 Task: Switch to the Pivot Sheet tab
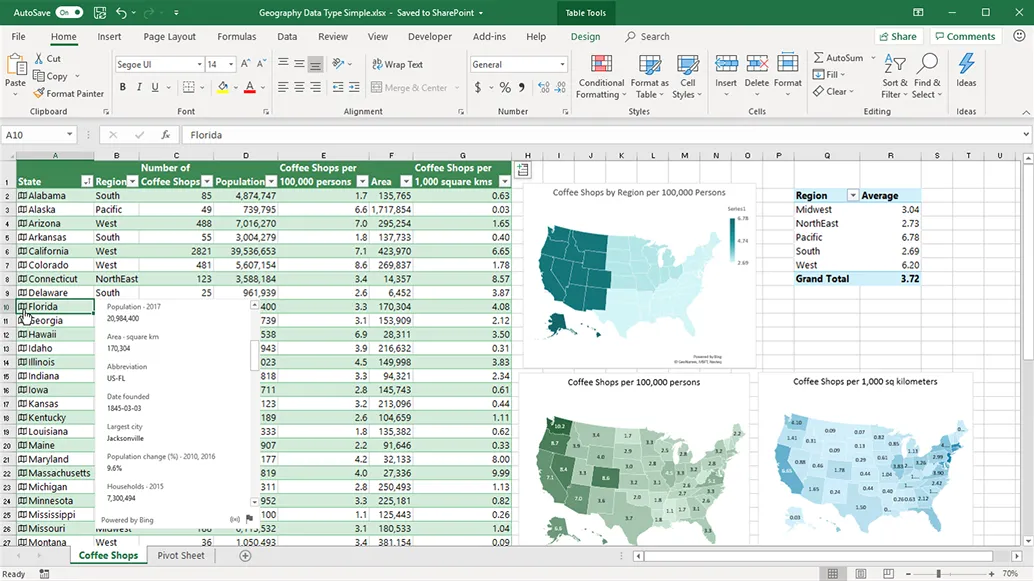(180, 556)
